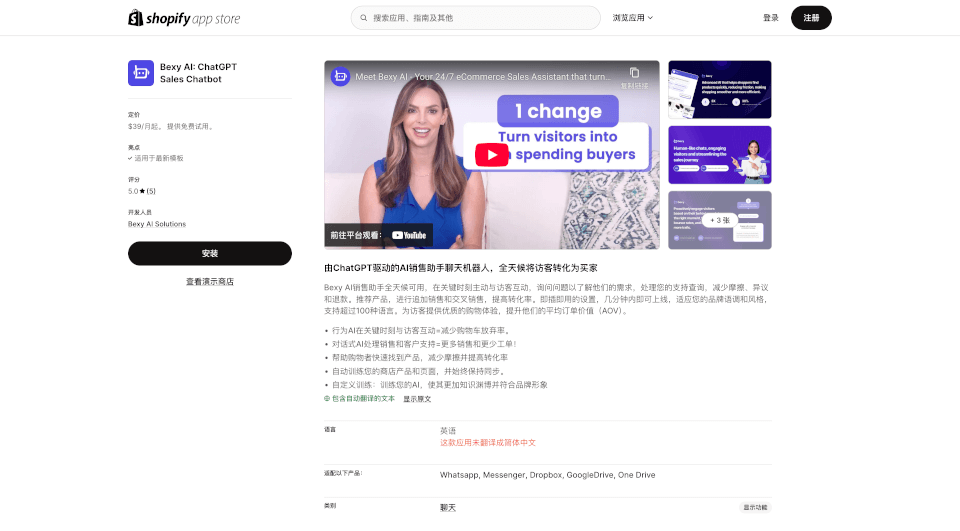Open the first screenshot thumbnail

(x=720, y=89)
